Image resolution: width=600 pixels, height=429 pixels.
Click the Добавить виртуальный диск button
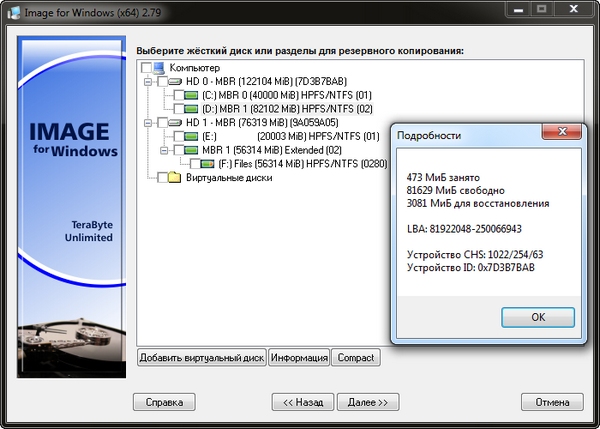point(201,358)
